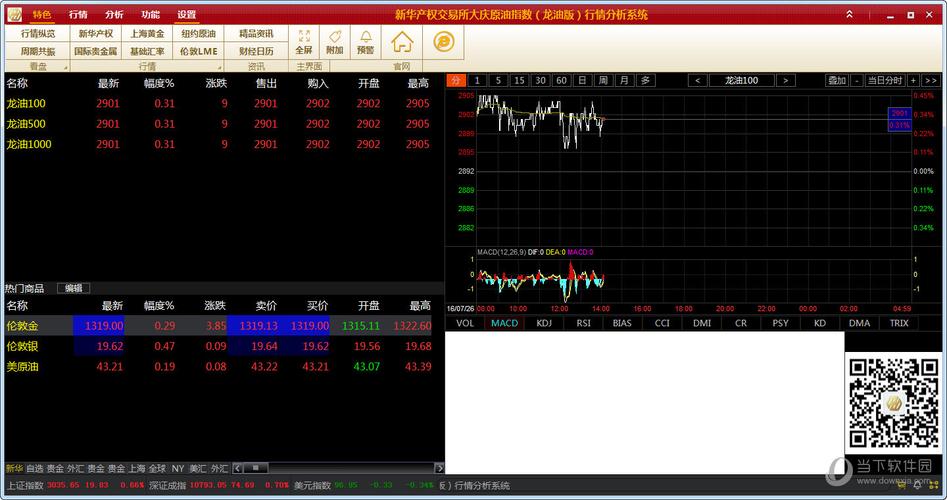Sort by the 幅度% column header in top table
This screenshot has height=500, width=947.
click(x=159, y=83)
